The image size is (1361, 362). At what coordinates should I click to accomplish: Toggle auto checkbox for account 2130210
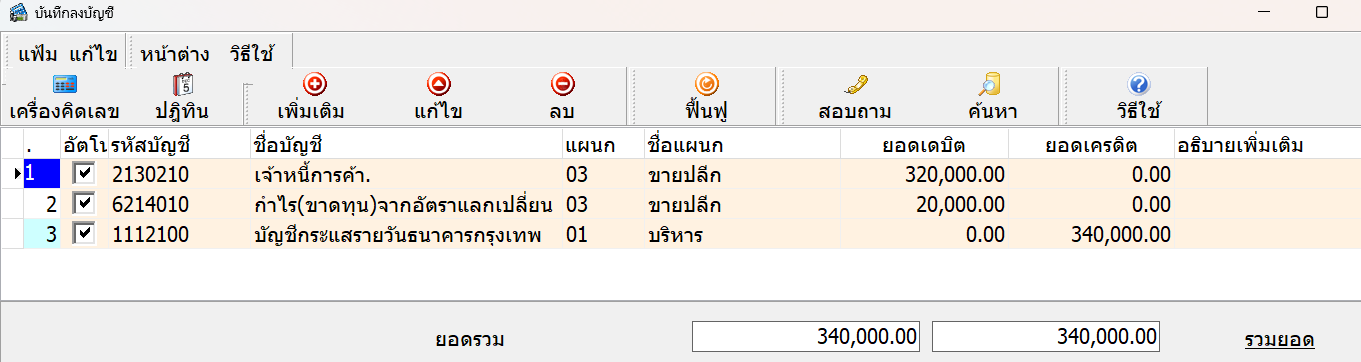(84, 174)
